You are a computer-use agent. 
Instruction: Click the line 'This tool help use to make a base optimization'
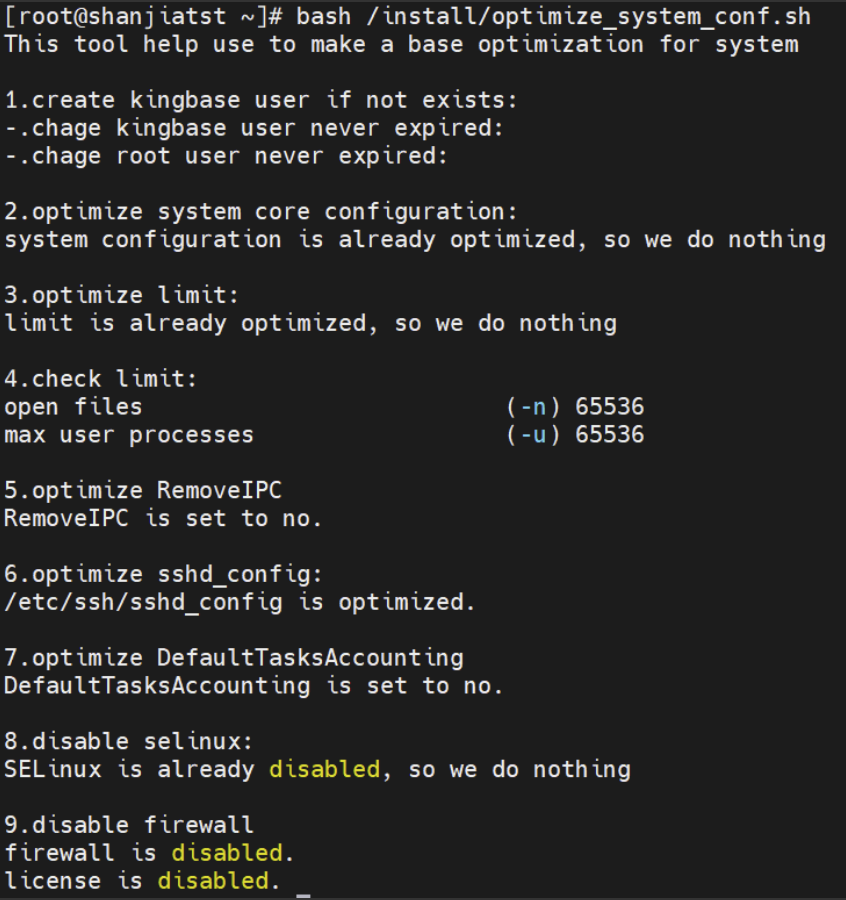pos(401,44)
